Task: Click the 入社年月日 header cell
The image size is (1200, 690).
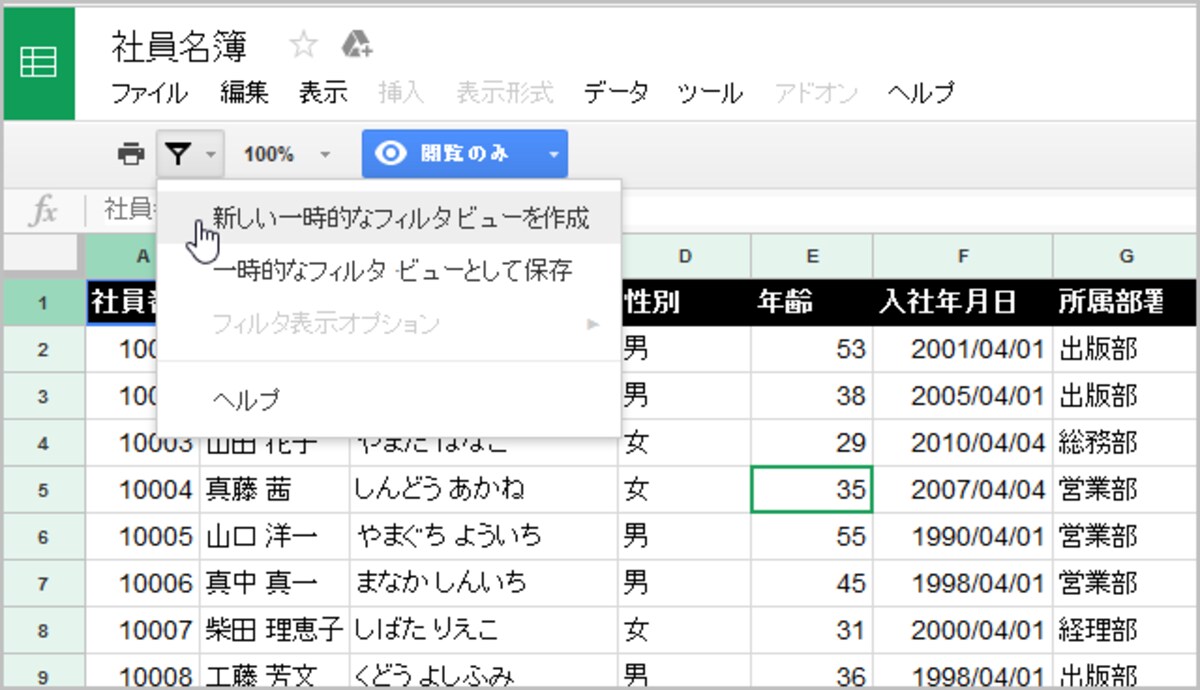Action: (963, 302)
